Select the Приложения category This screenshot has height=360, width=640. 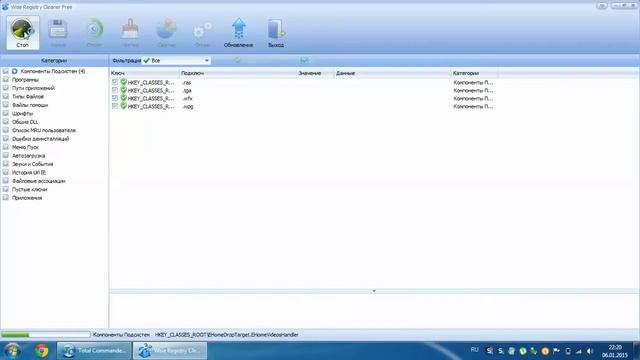(27, 198)
